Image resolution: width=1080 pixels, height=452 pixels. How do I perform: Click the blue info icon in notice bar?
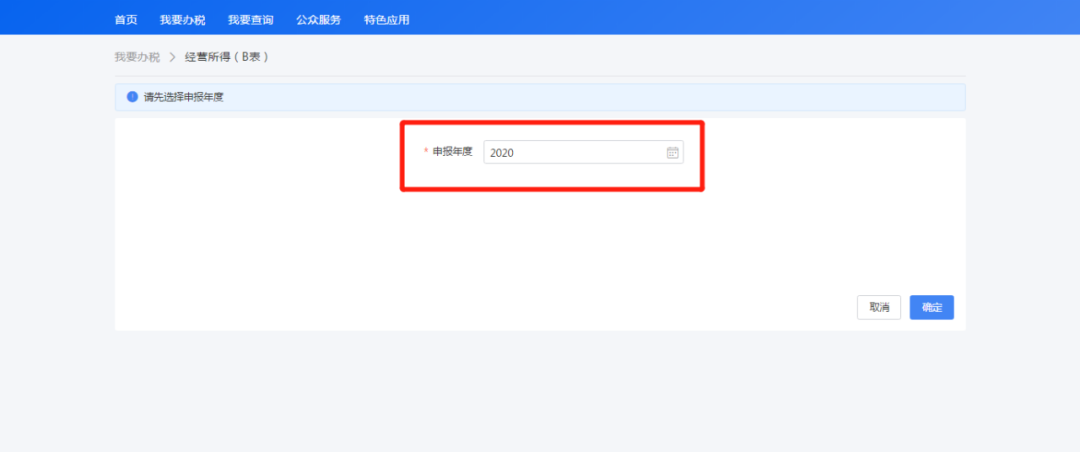pyautogui.click(x=132, y=97)
